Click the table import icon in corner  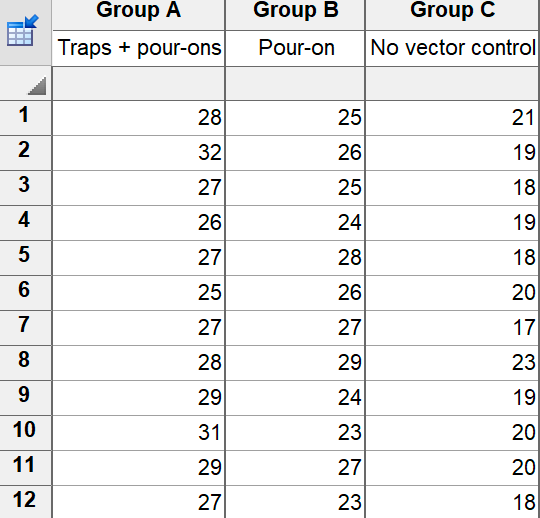23,31
